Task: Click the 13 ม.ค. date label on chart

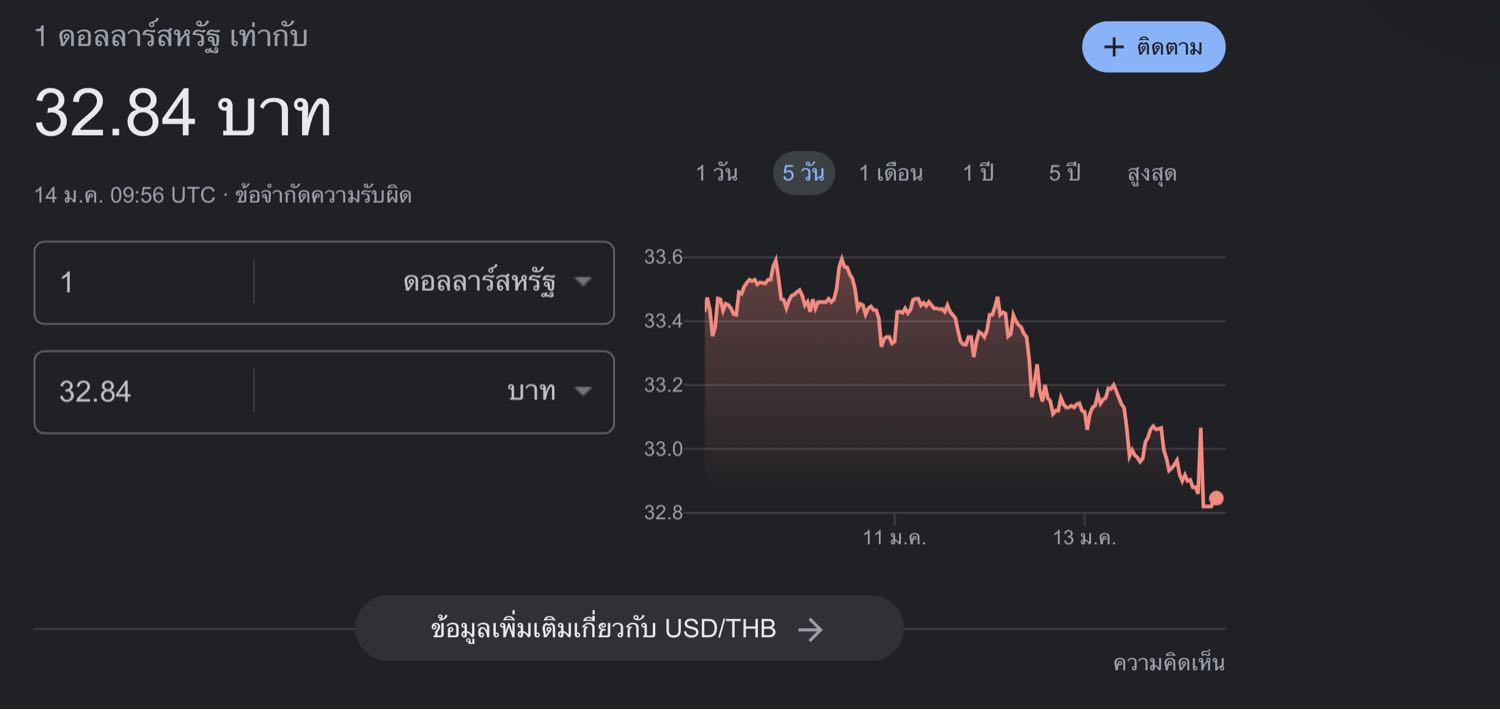Action: click(x=1084, y=538)
